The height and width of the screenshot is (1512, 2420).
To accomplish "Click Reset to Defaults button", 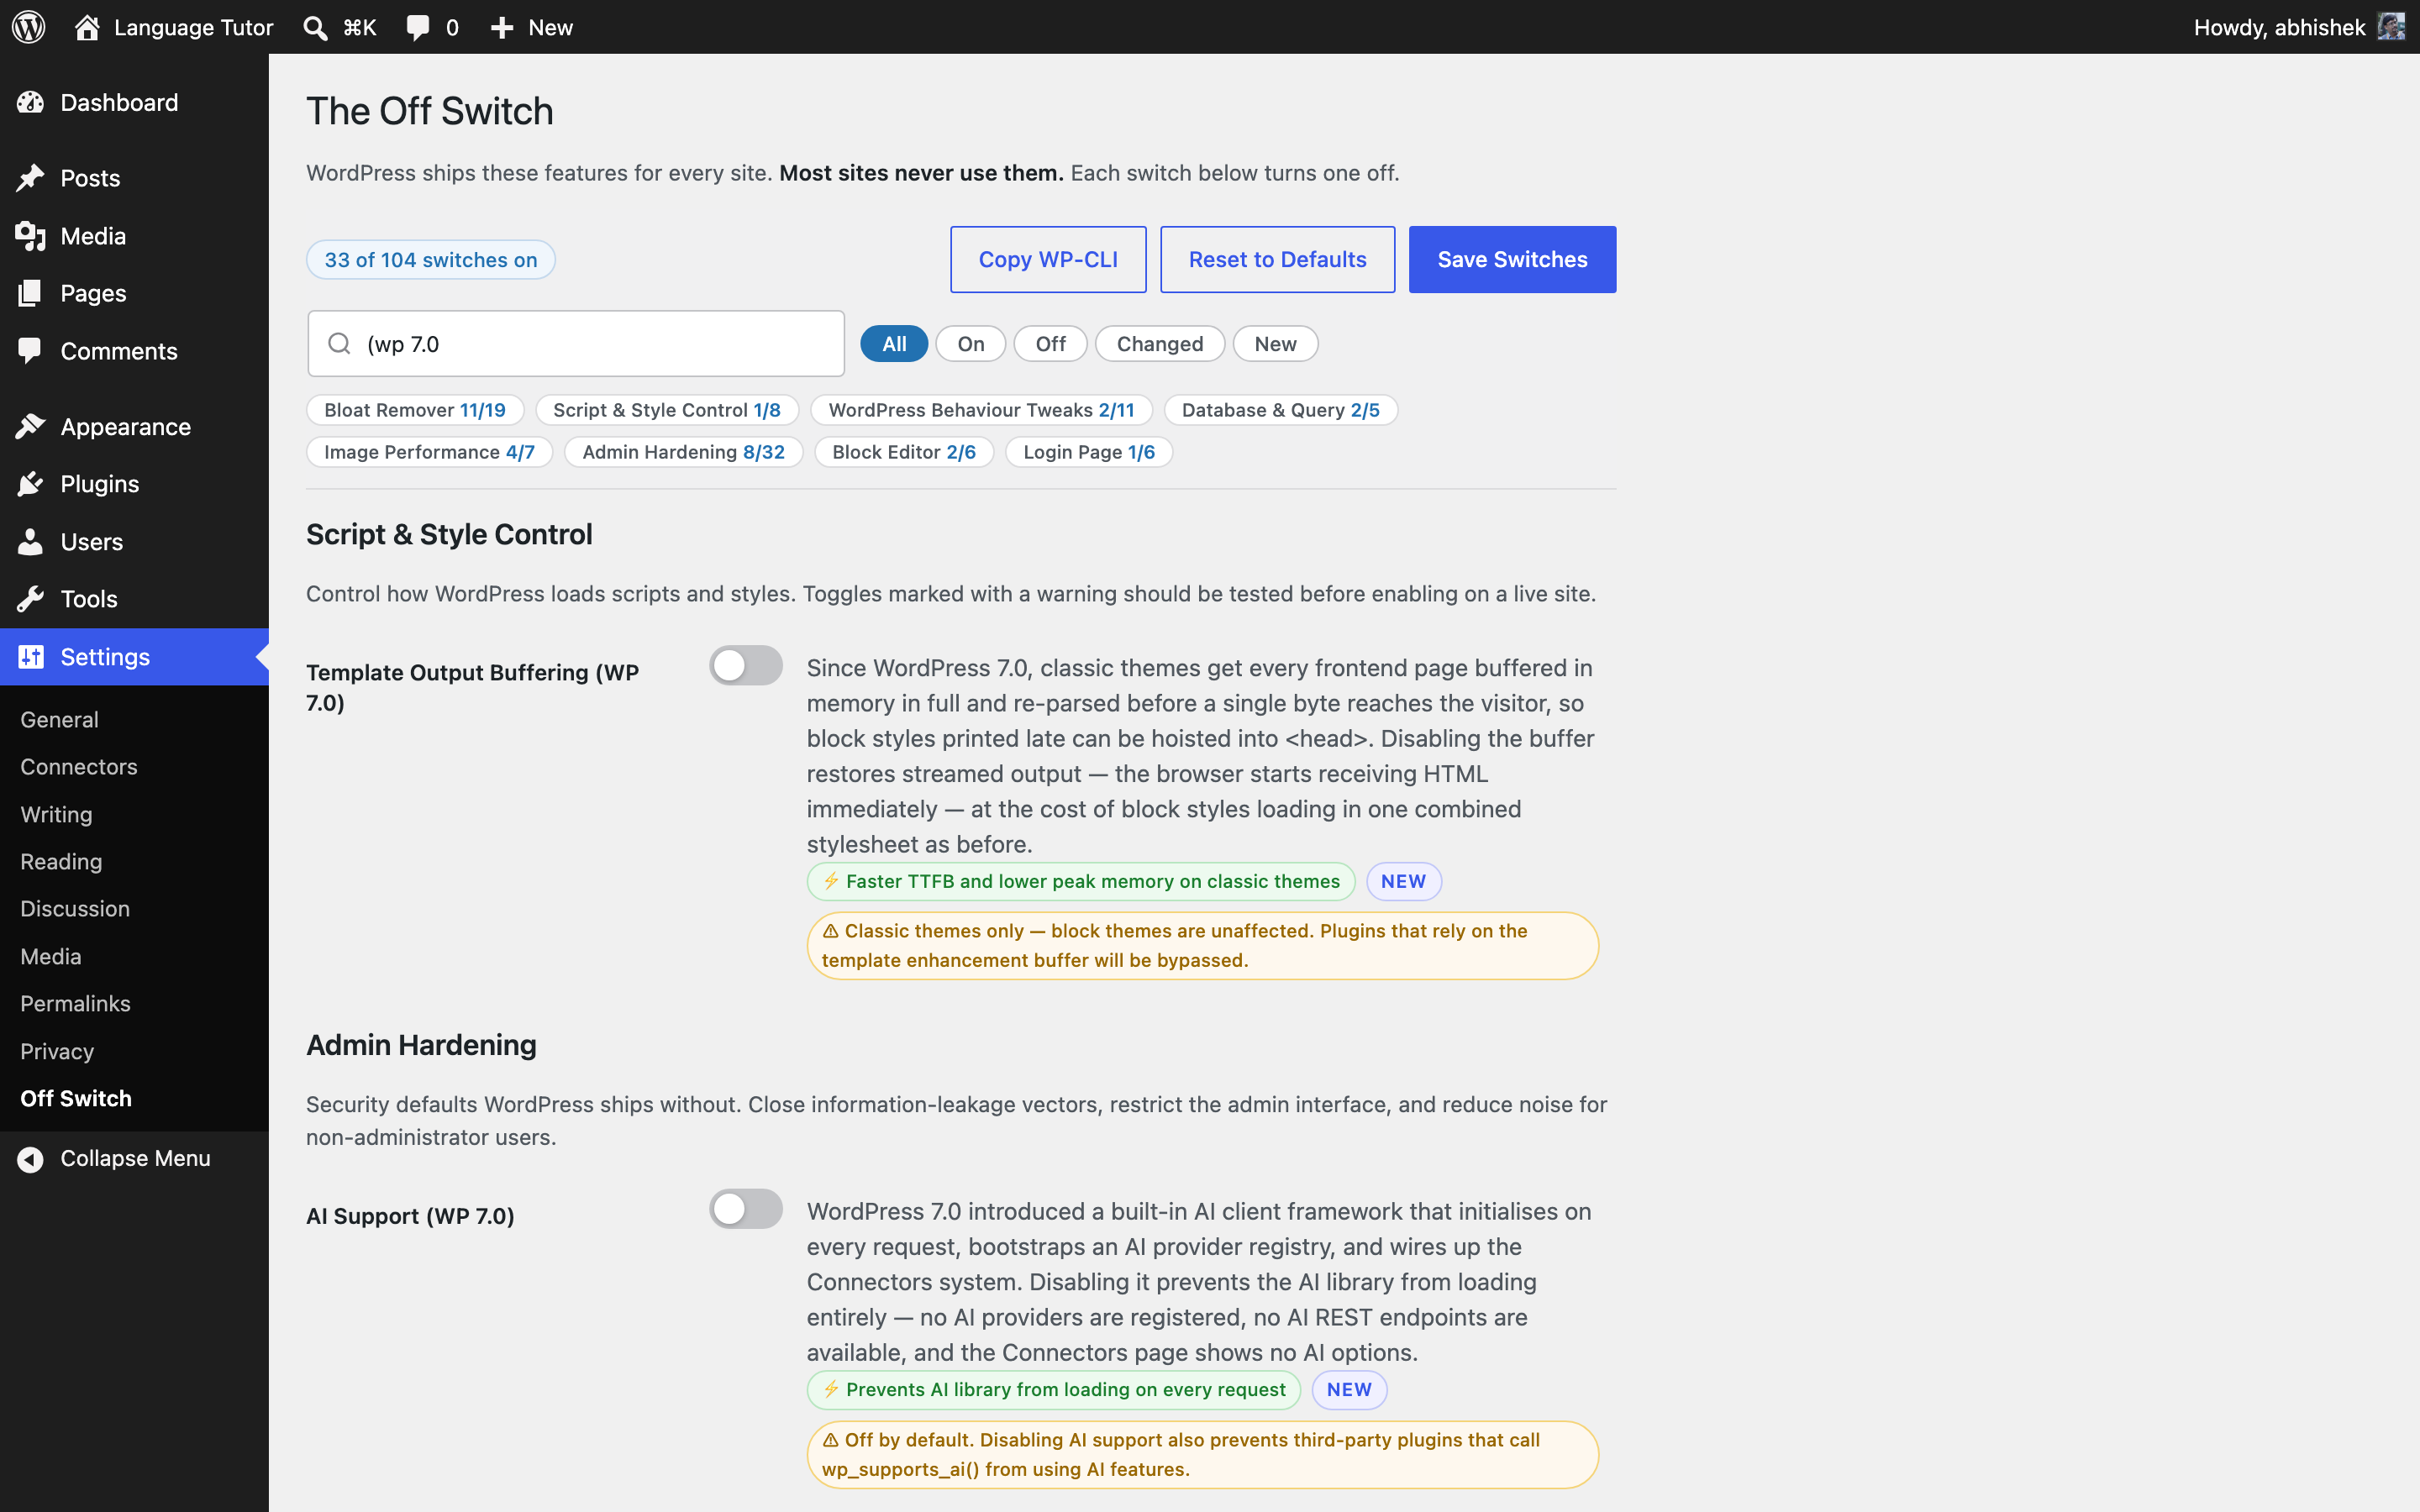I will [x=1277, y=260].
